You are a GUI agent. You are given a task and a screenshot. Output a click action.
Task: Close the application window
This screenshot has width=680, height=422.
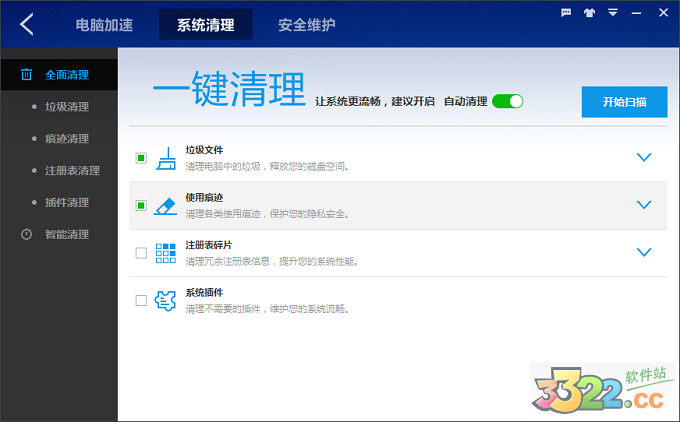(x=663, y=13)
